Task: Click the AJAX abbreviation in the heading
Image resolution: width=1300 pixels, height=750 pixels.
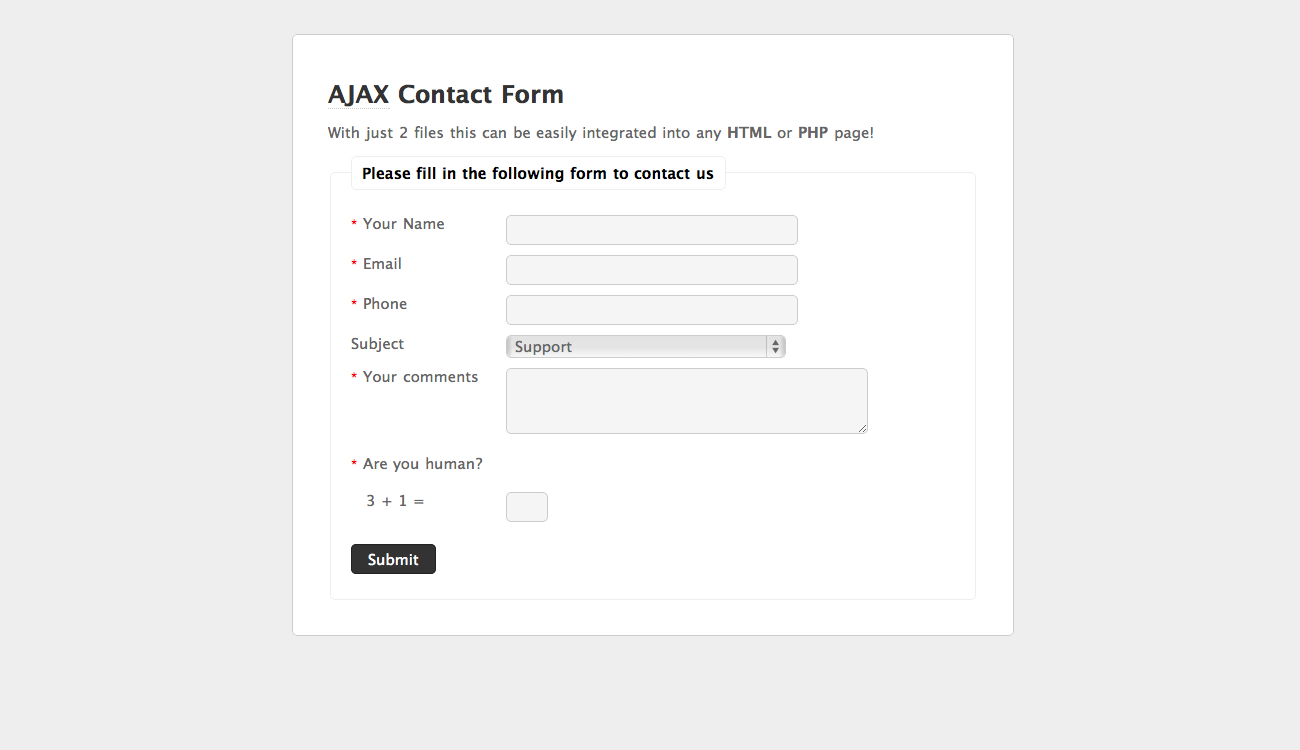Action: coord(358,95)
